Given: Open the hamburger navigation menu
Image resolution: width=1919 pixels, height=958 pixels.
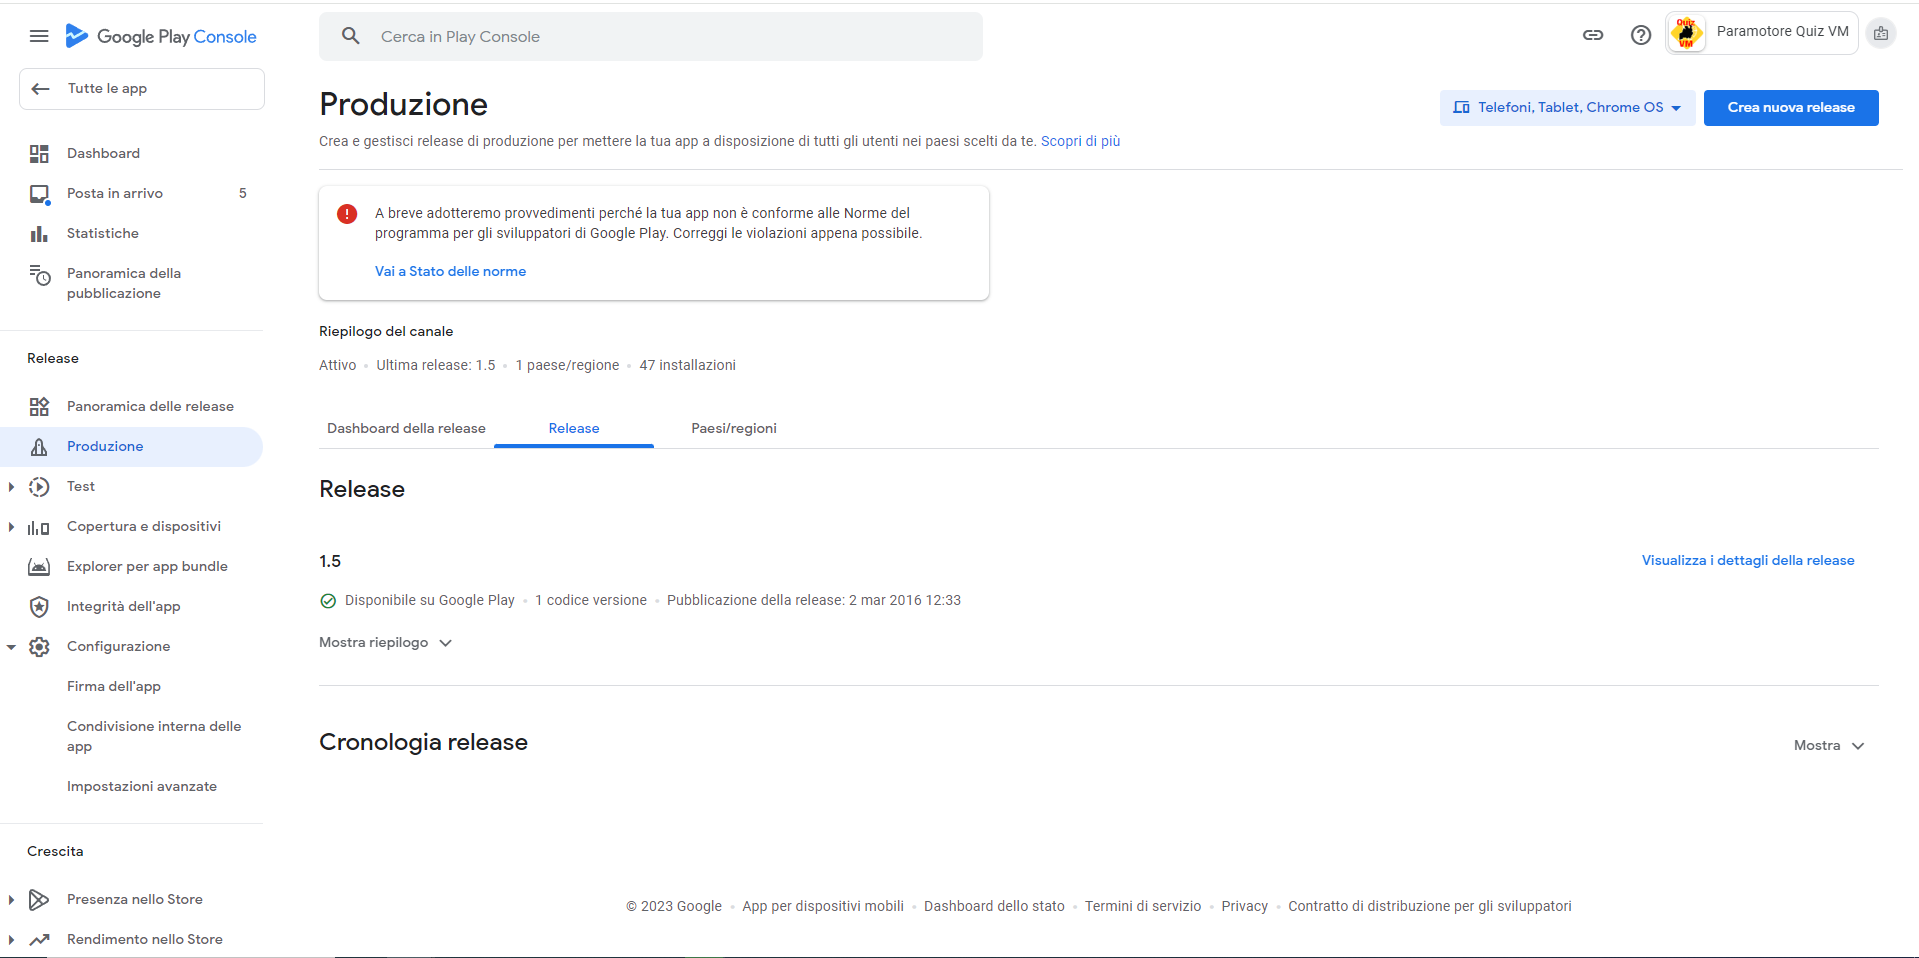Looking at the screenshot, I should (x=39, y=37).
